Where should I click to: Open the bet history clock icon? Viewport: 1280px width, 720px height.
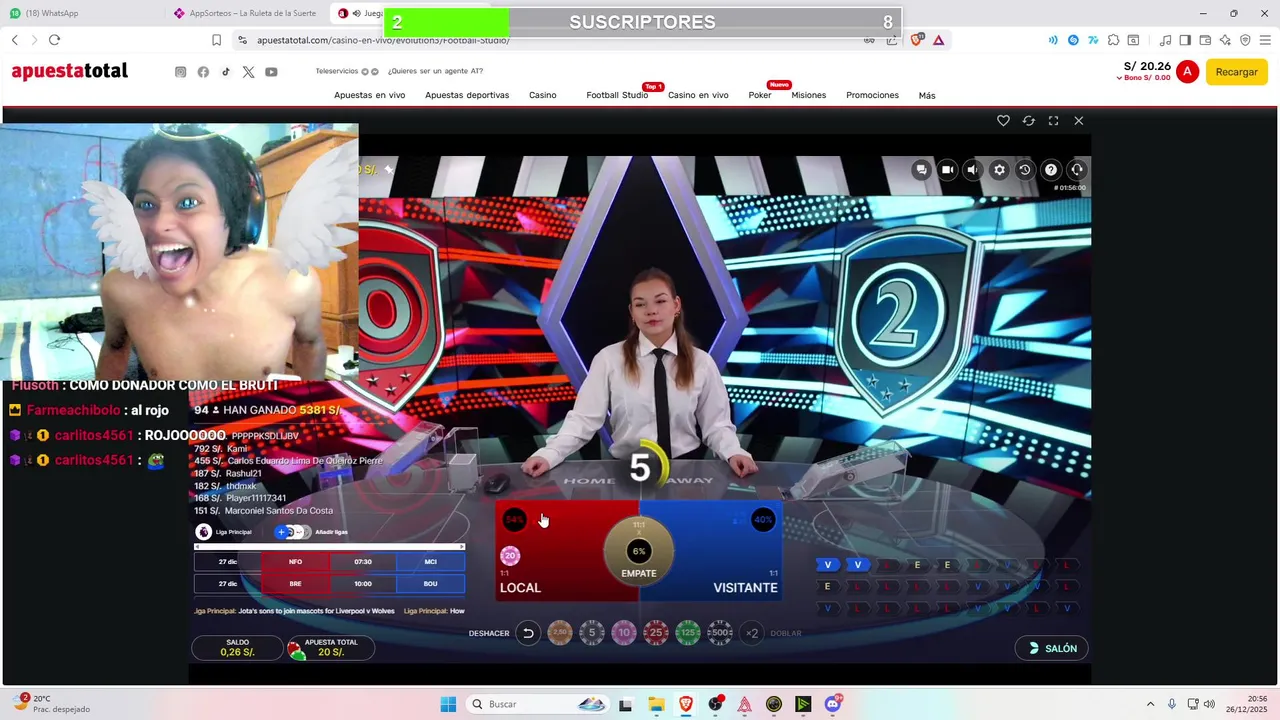1025,170
